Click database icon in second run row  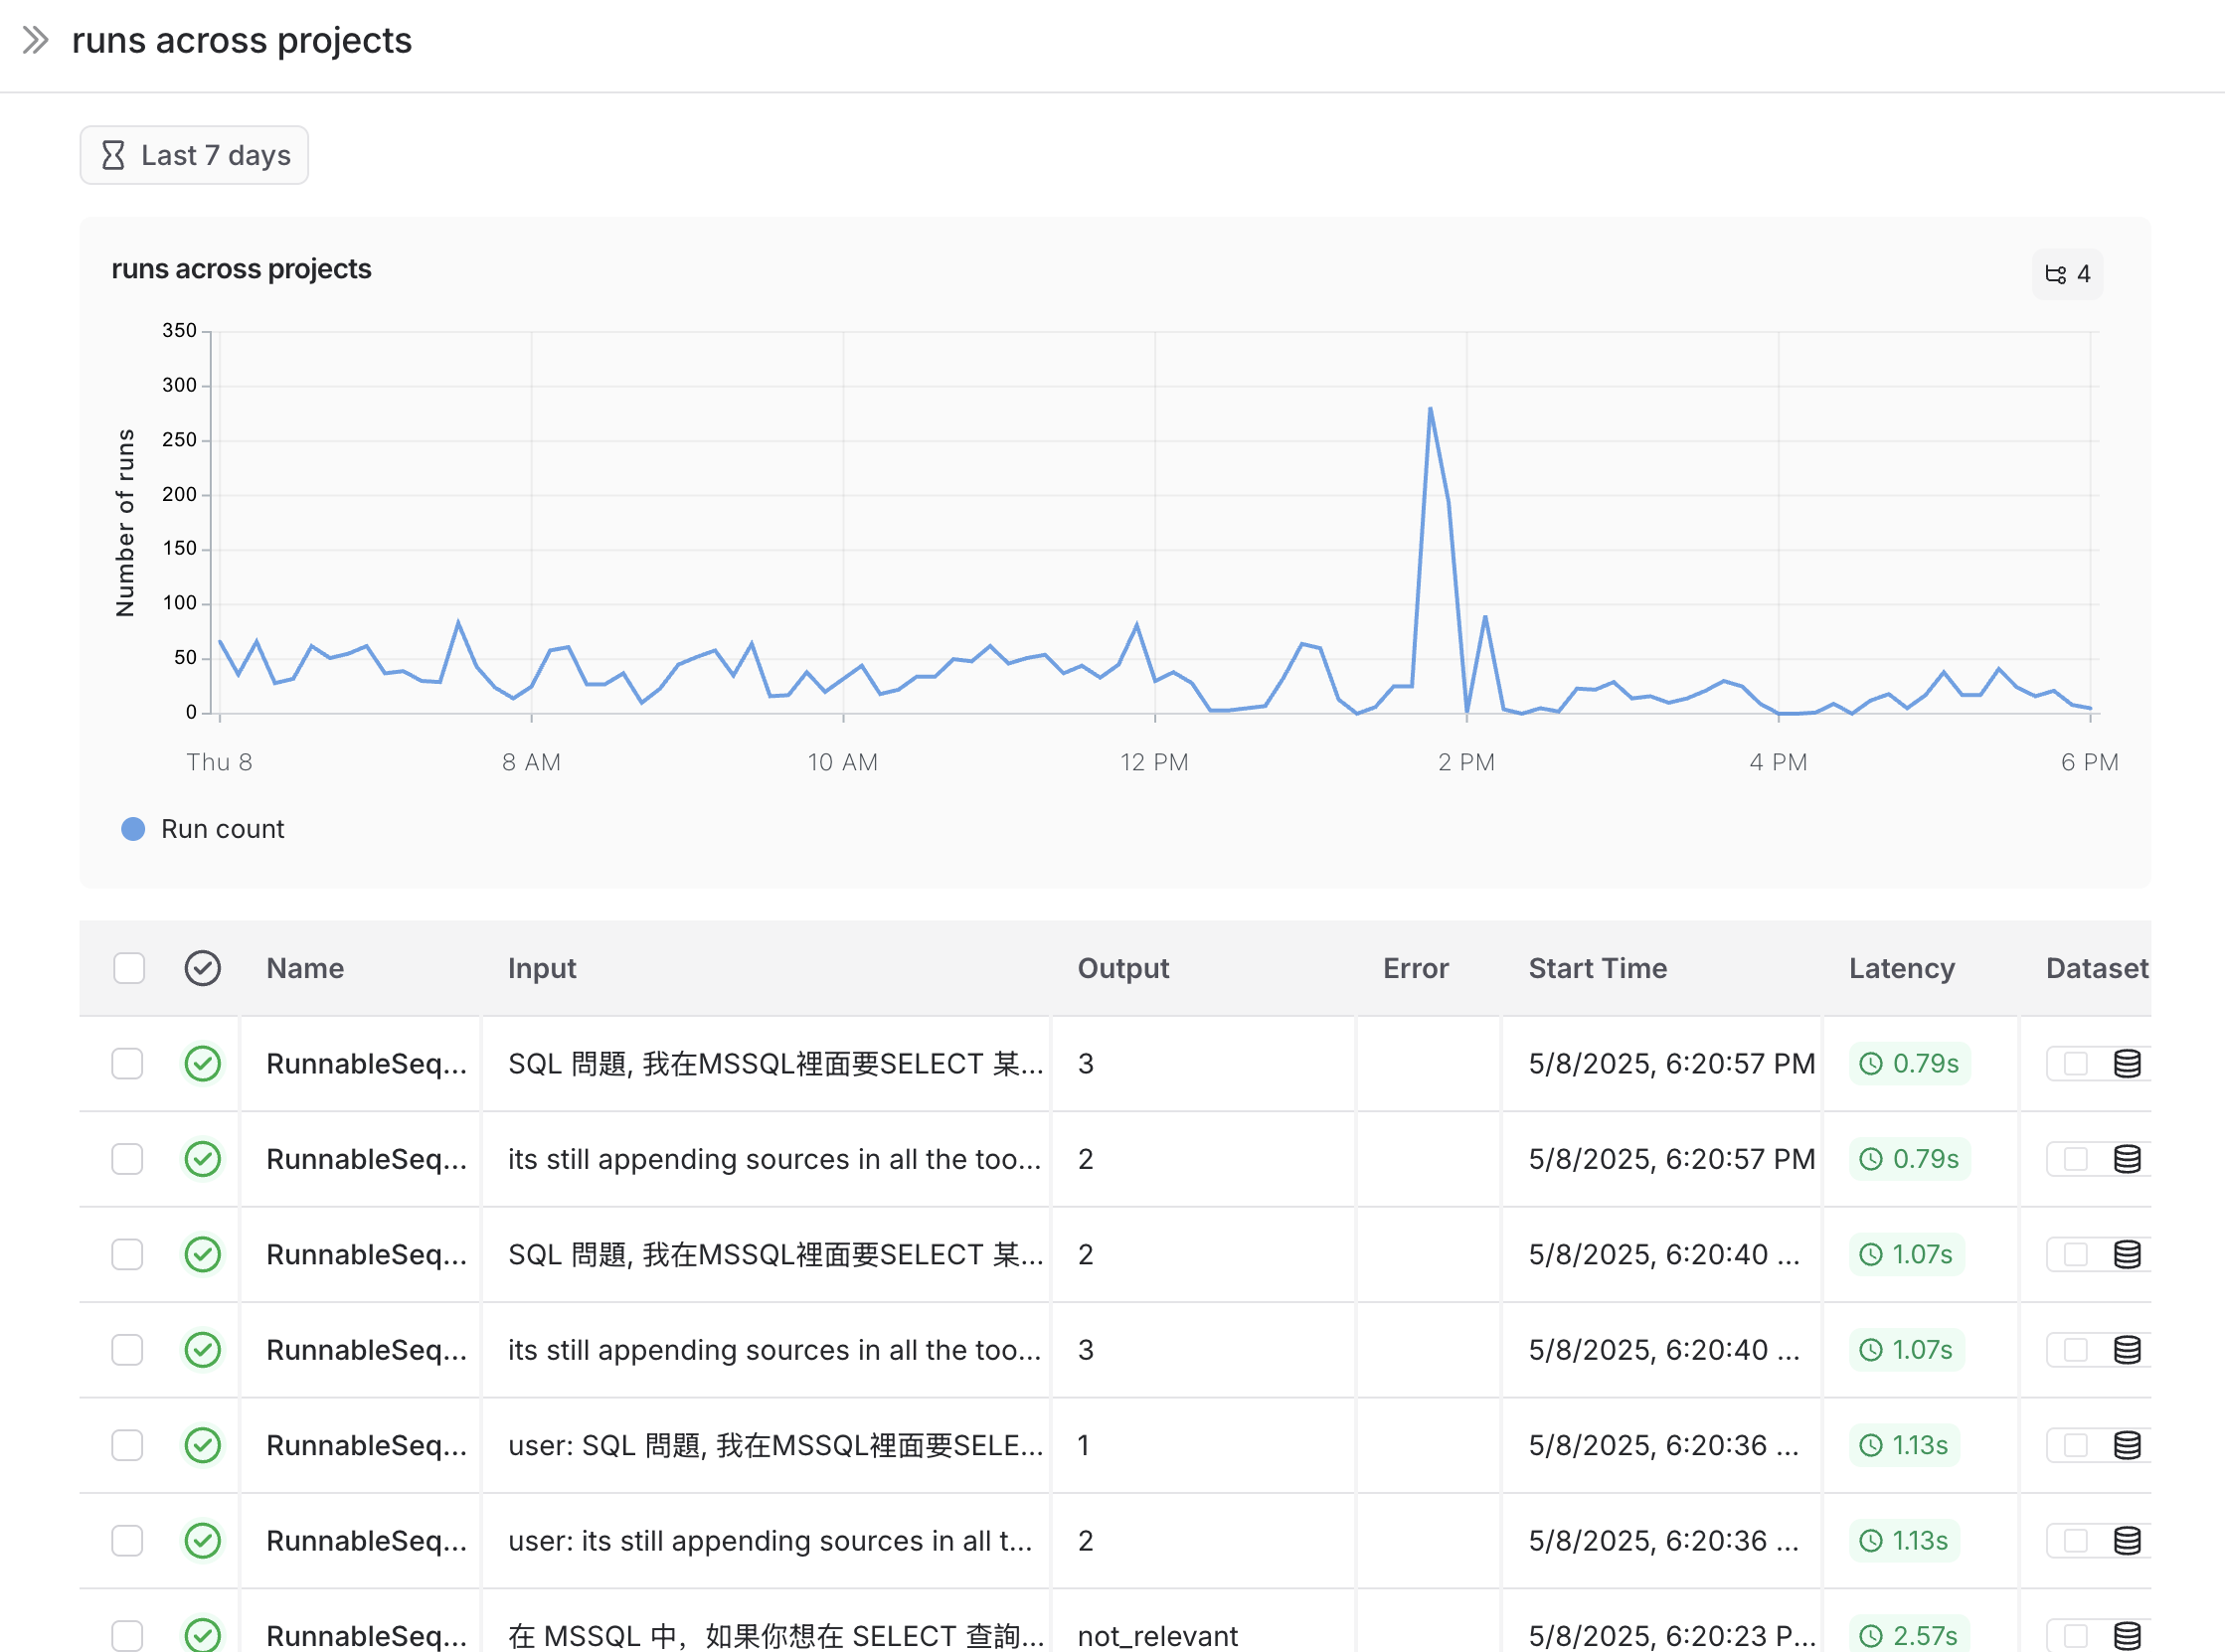tap(2127, 1159)
